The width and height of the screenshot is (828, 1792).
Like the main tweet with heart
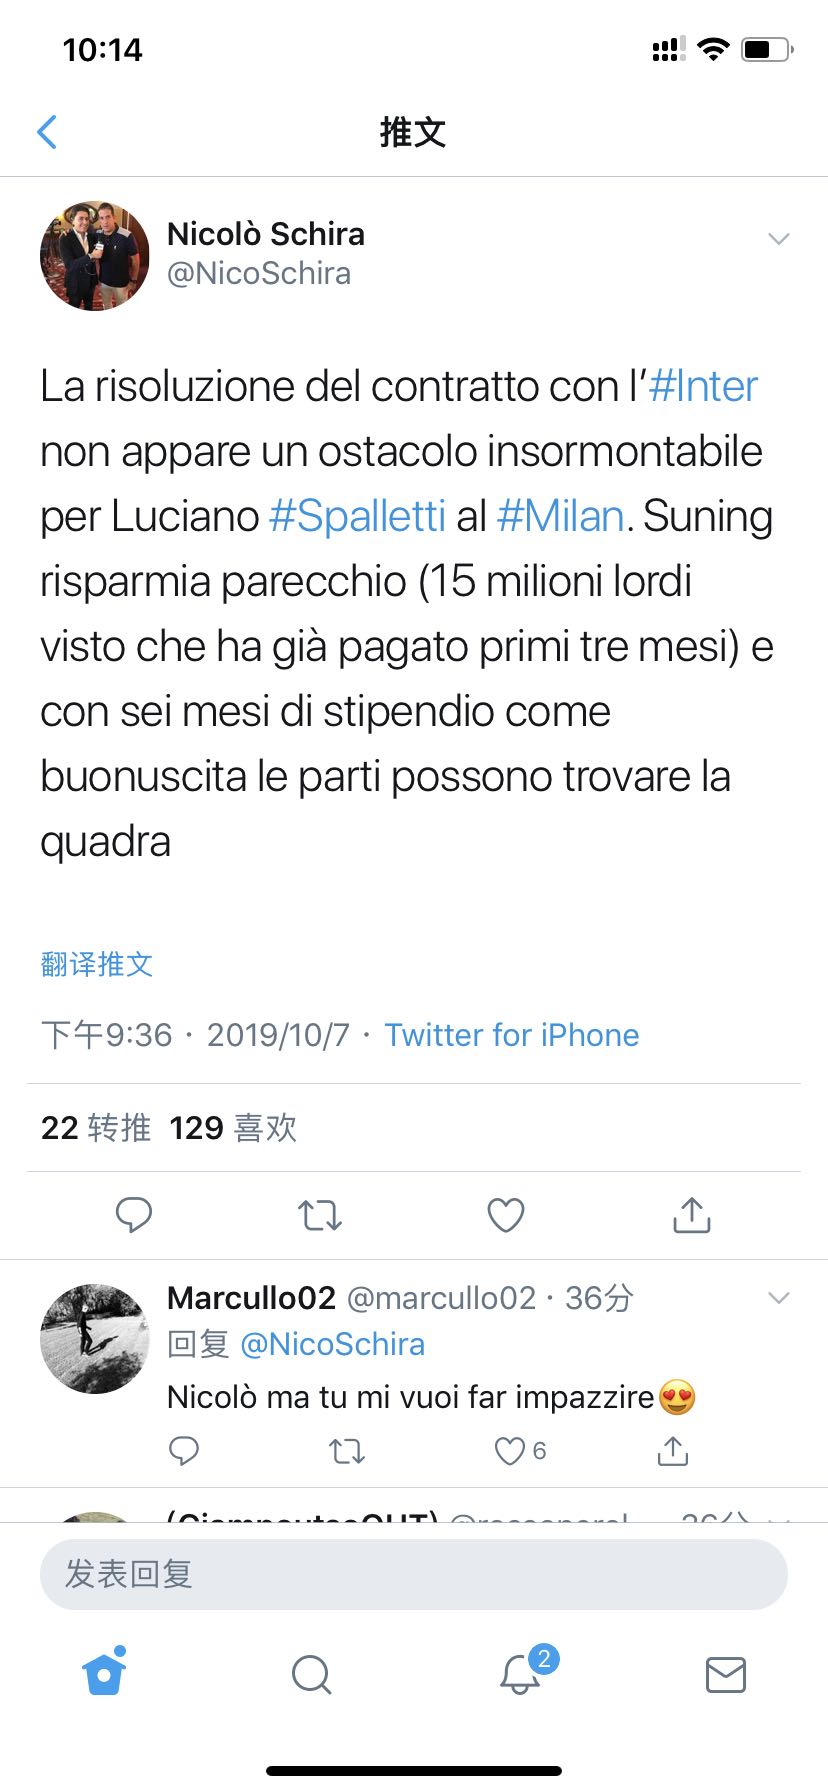505,1215
